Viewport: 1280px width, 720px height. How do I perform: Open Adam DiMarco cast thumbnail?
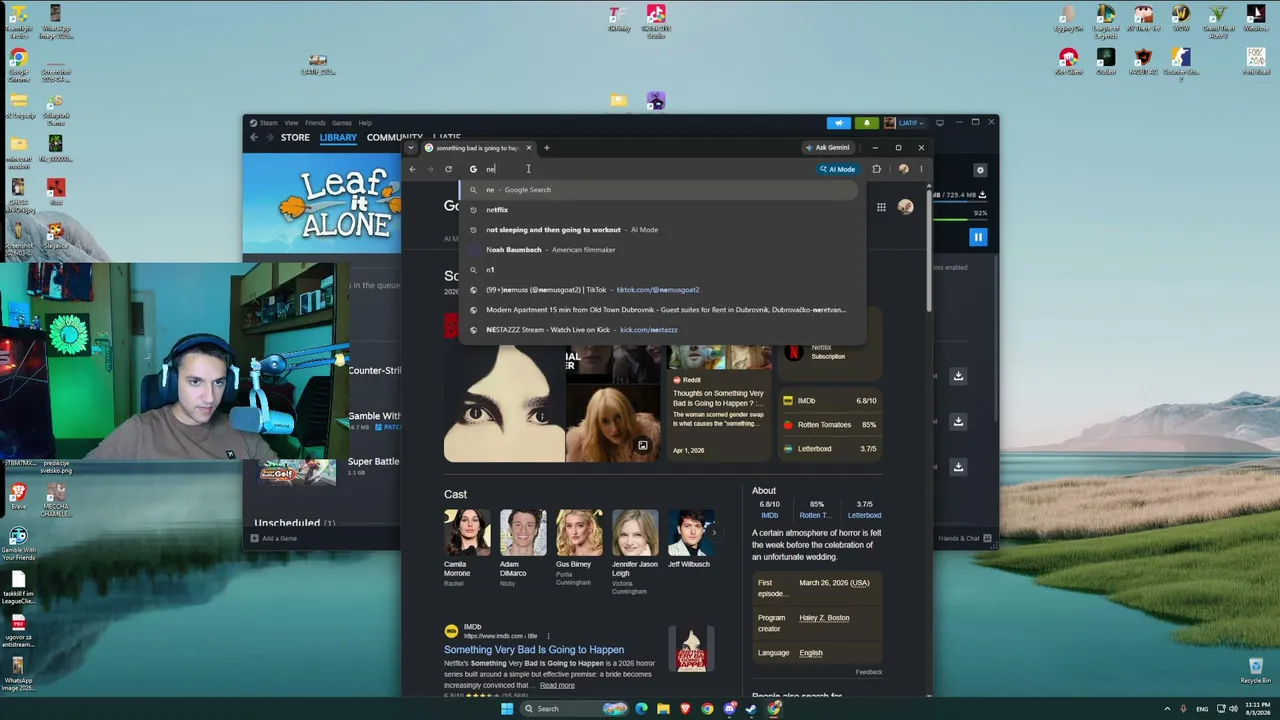click(x=523, y=533)
